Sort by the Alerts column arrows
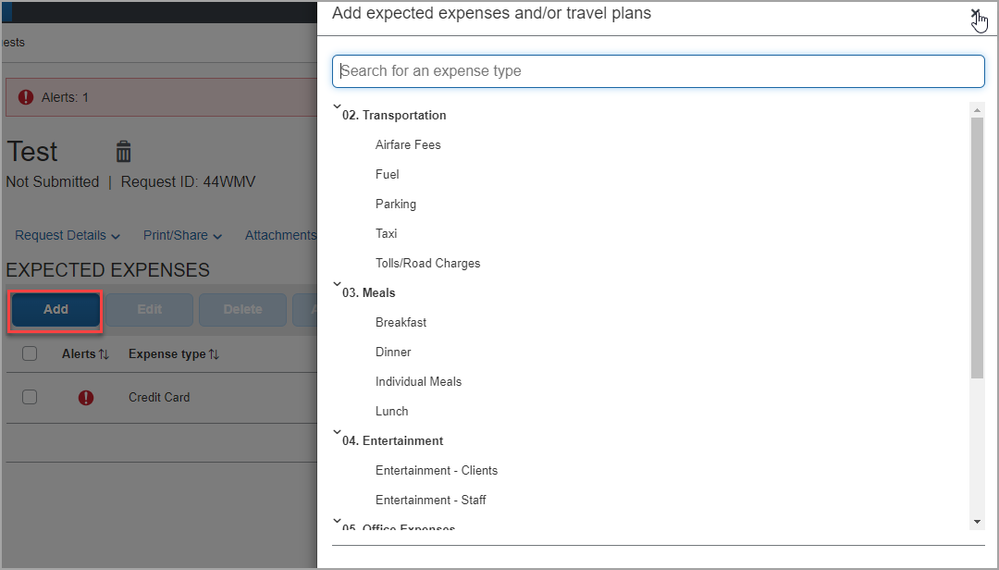The height and width of the screenshot is (570, 999). point(104,354)
